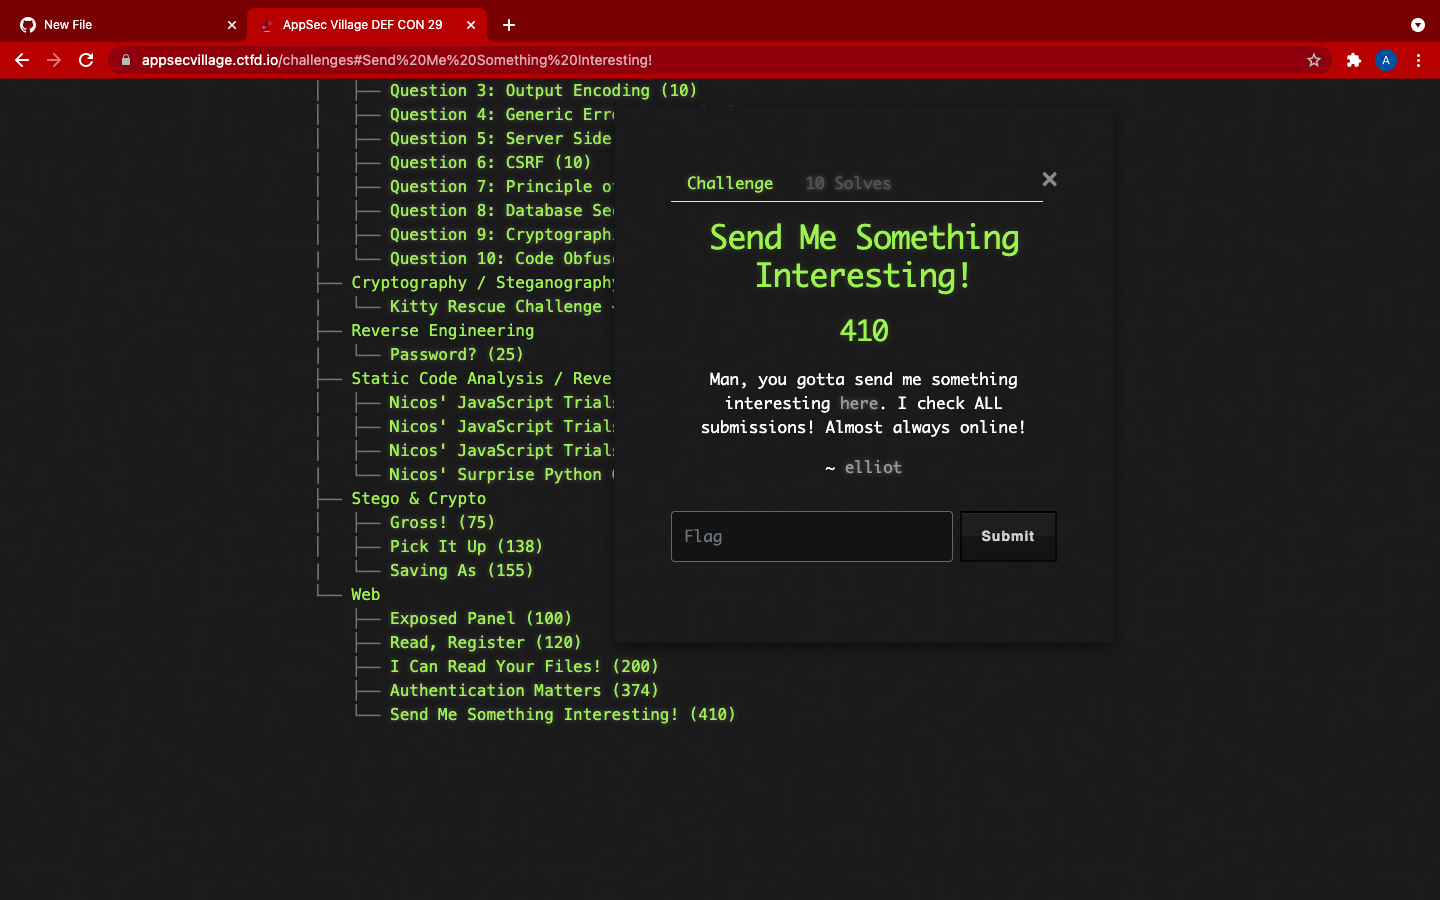Open Nicos' Surprise Python challenge
This screenshot has width=1440, height=900.
click(501, 474)
